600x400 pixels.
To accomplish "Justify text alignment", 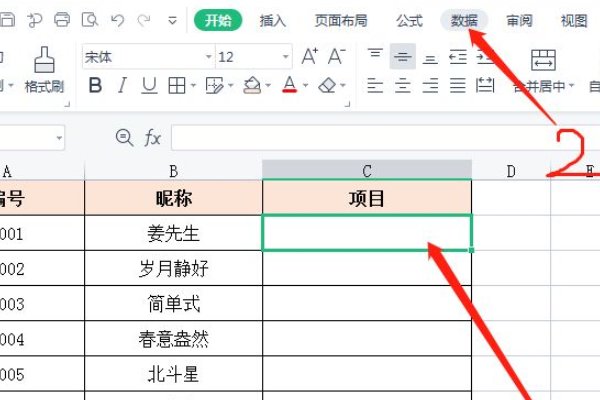I will coord(458,85).
